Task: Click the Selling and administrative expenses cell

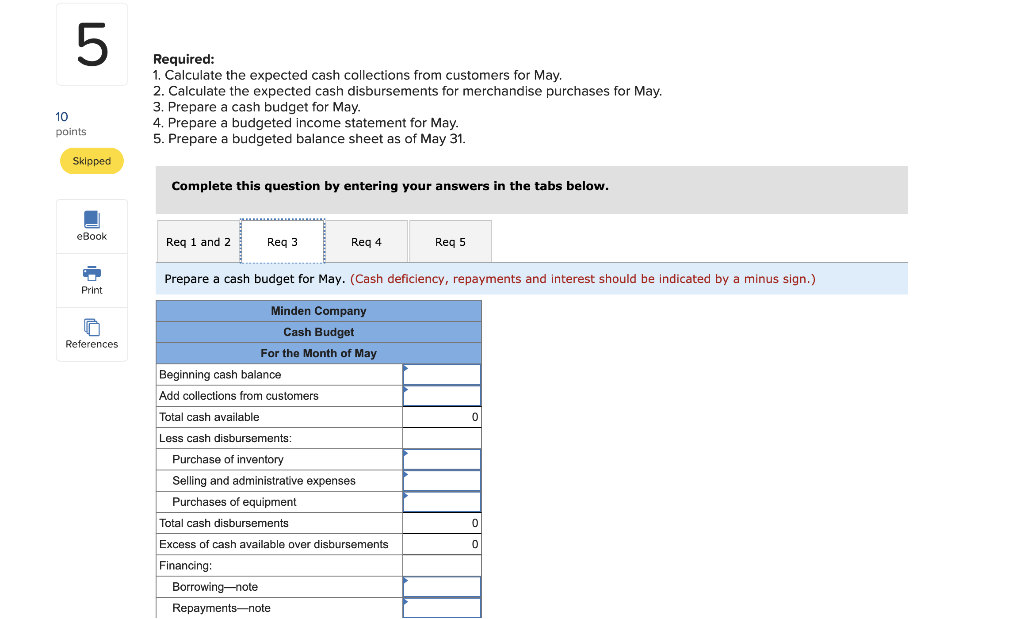Action: tap(442, 480)
